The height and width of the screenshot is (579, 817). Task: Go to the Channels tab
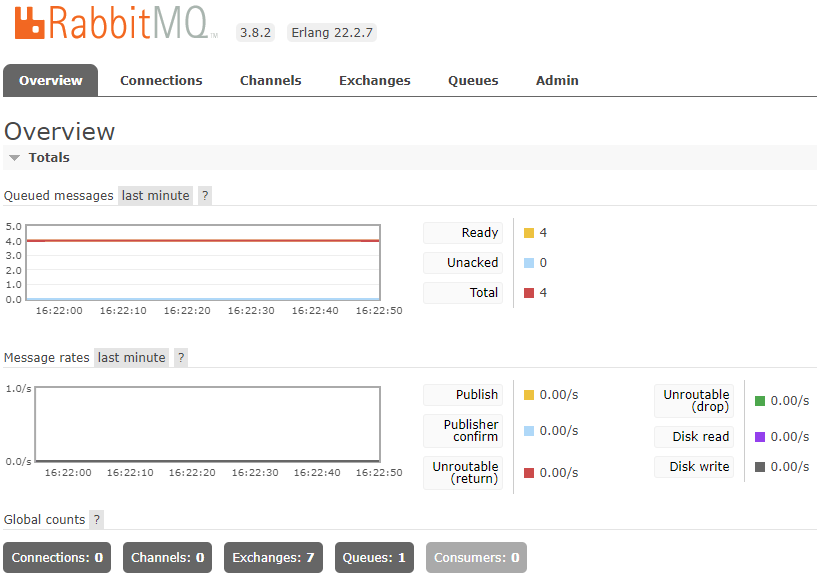pyautogui.click(x=270, y=80)
